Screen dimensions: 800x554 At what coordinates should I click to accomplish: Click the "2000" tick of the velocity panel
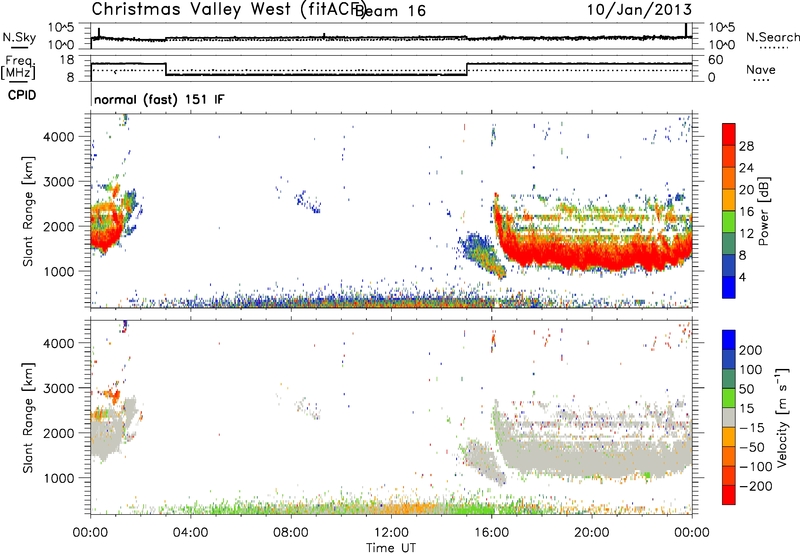tap(59, 433)
